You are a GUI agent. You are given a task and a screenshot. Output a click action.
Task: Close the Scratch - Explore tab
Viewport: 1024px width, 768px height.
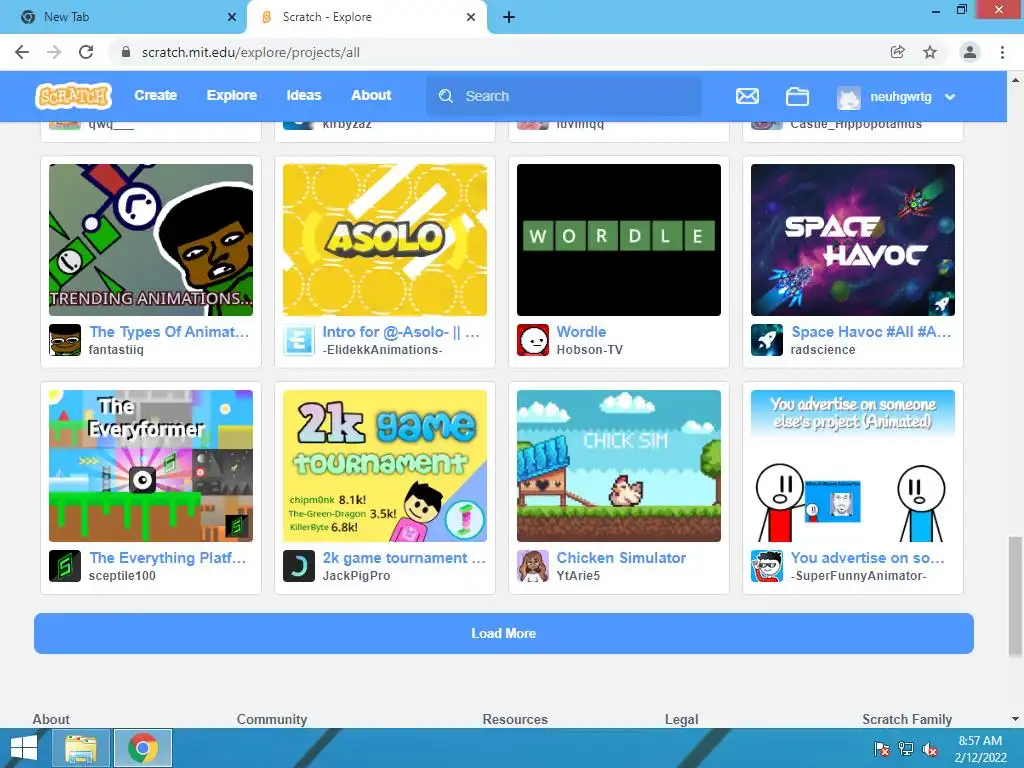pos(471,17)
